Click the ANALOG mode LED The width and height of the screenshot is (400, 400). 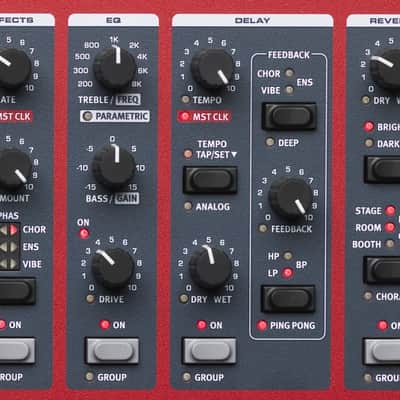[188, 206]
